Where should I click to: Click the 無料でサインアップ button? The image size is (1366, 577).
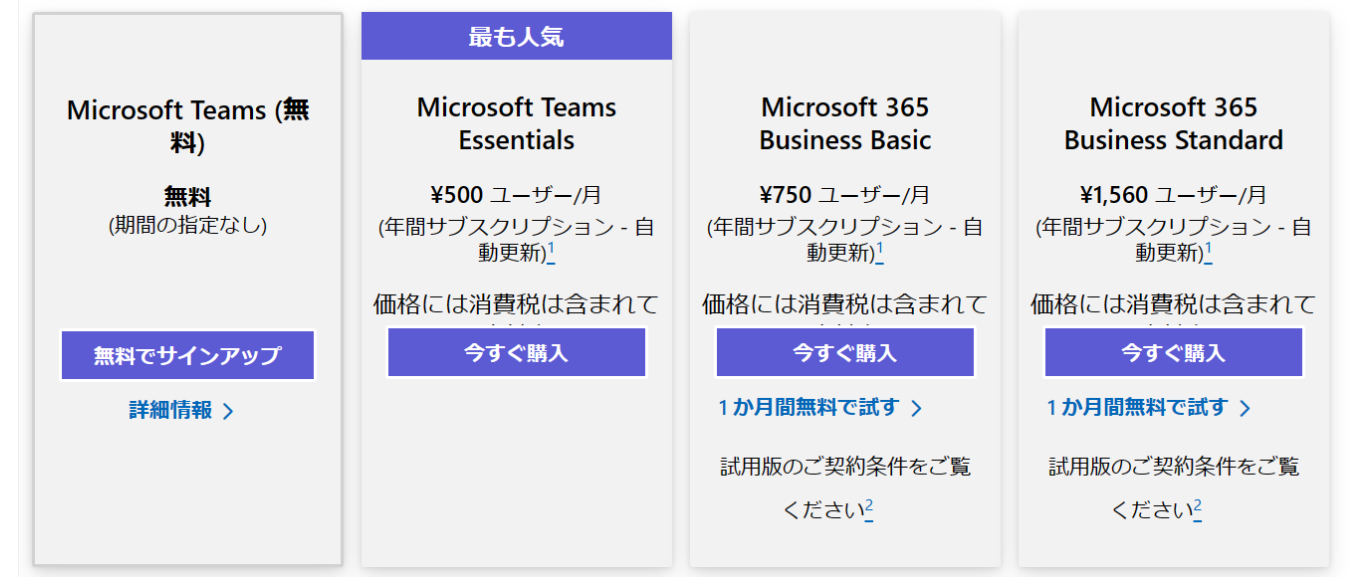pos(186,355)
